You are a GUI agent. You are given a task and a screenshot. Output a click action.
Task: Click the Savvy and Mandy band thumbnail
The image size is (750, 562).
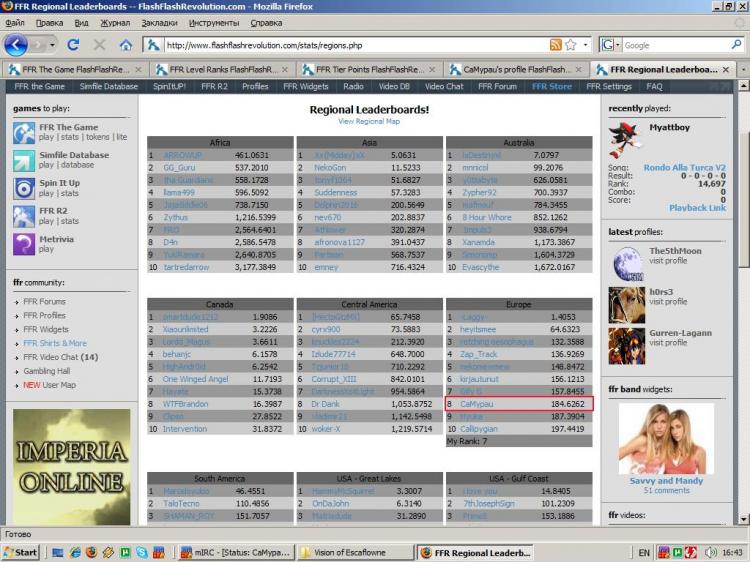pyautogui.click(x=666, y=438)
